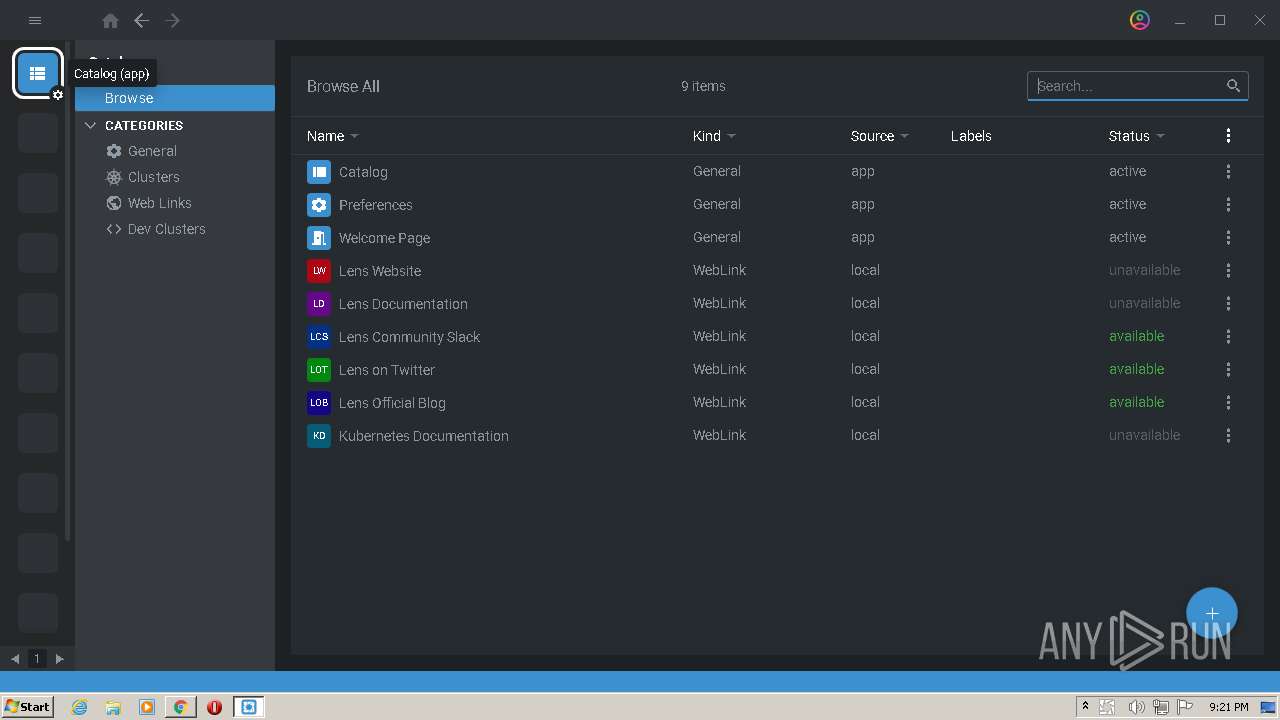
Task: Click the Catalog row icon
Action: 319,172
